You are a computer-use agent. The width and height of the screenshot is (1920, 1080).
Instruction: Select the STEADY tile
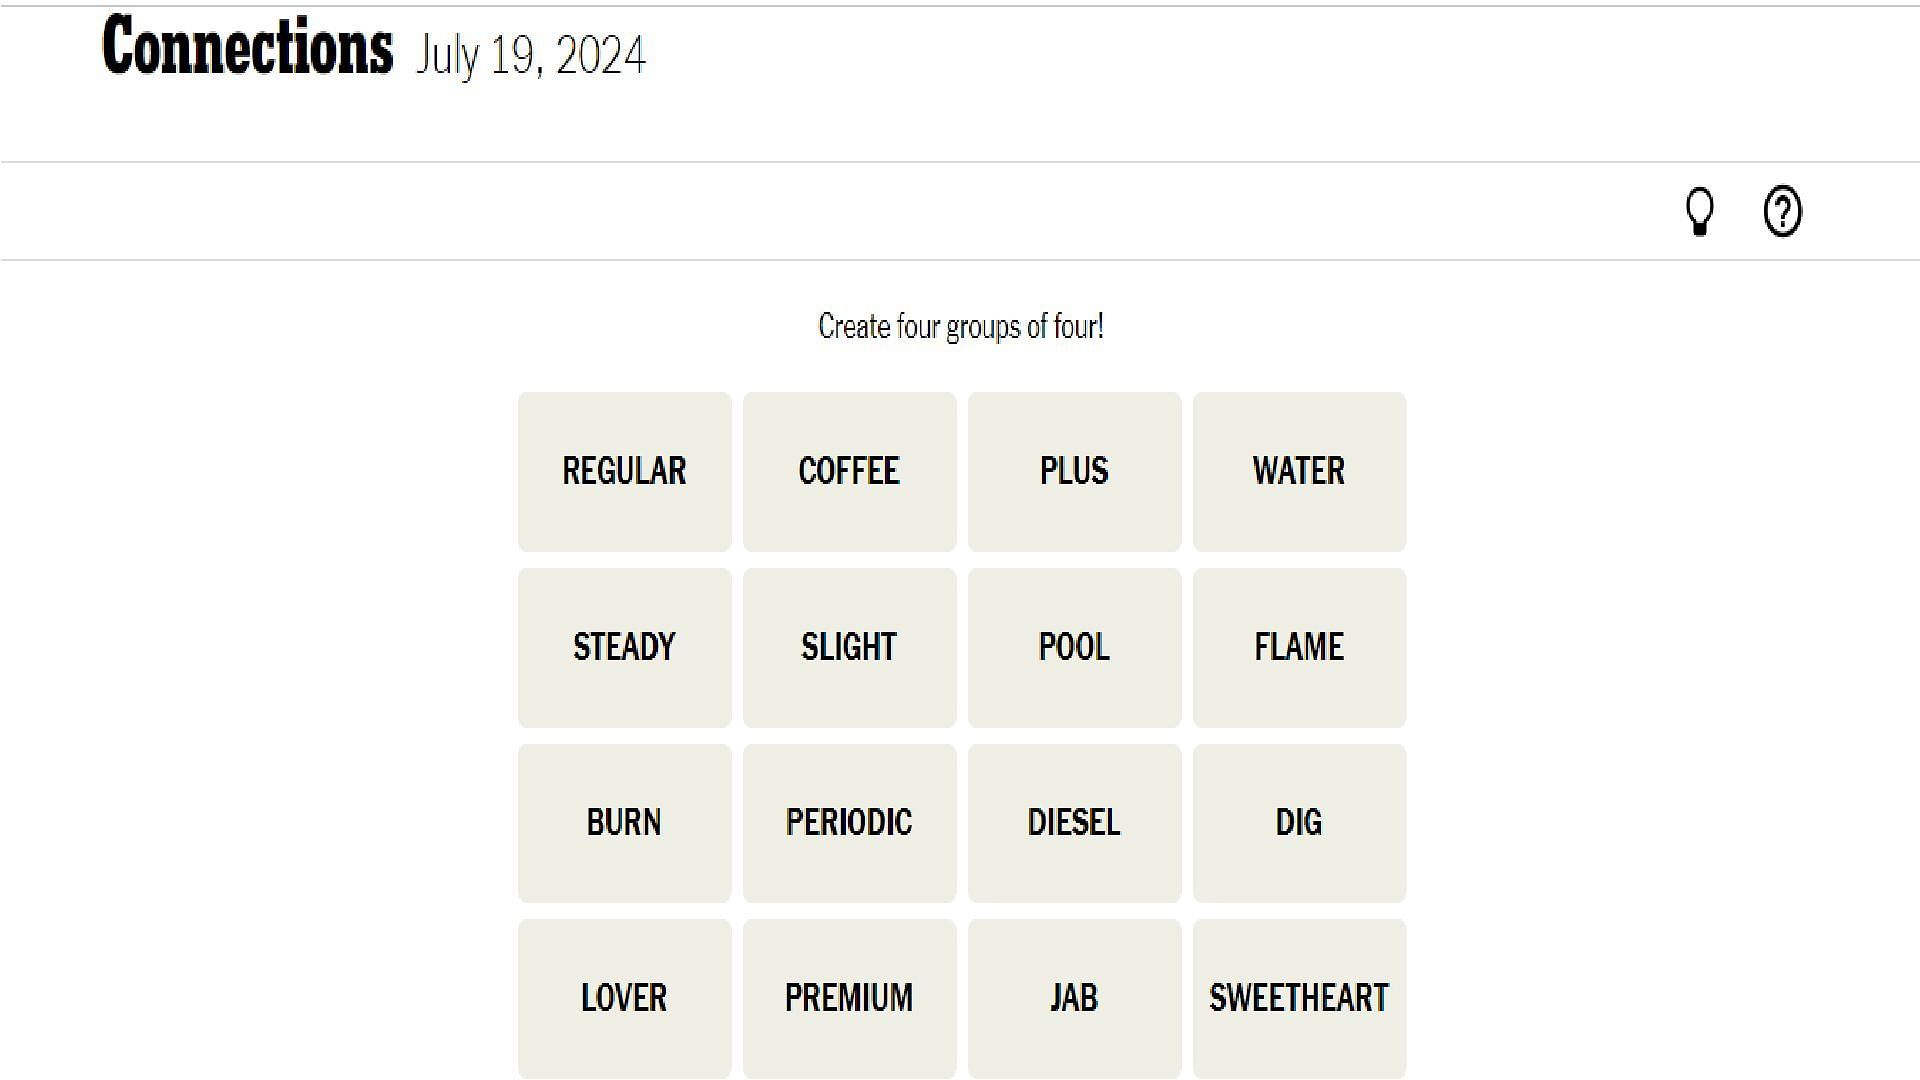(625, 646)
